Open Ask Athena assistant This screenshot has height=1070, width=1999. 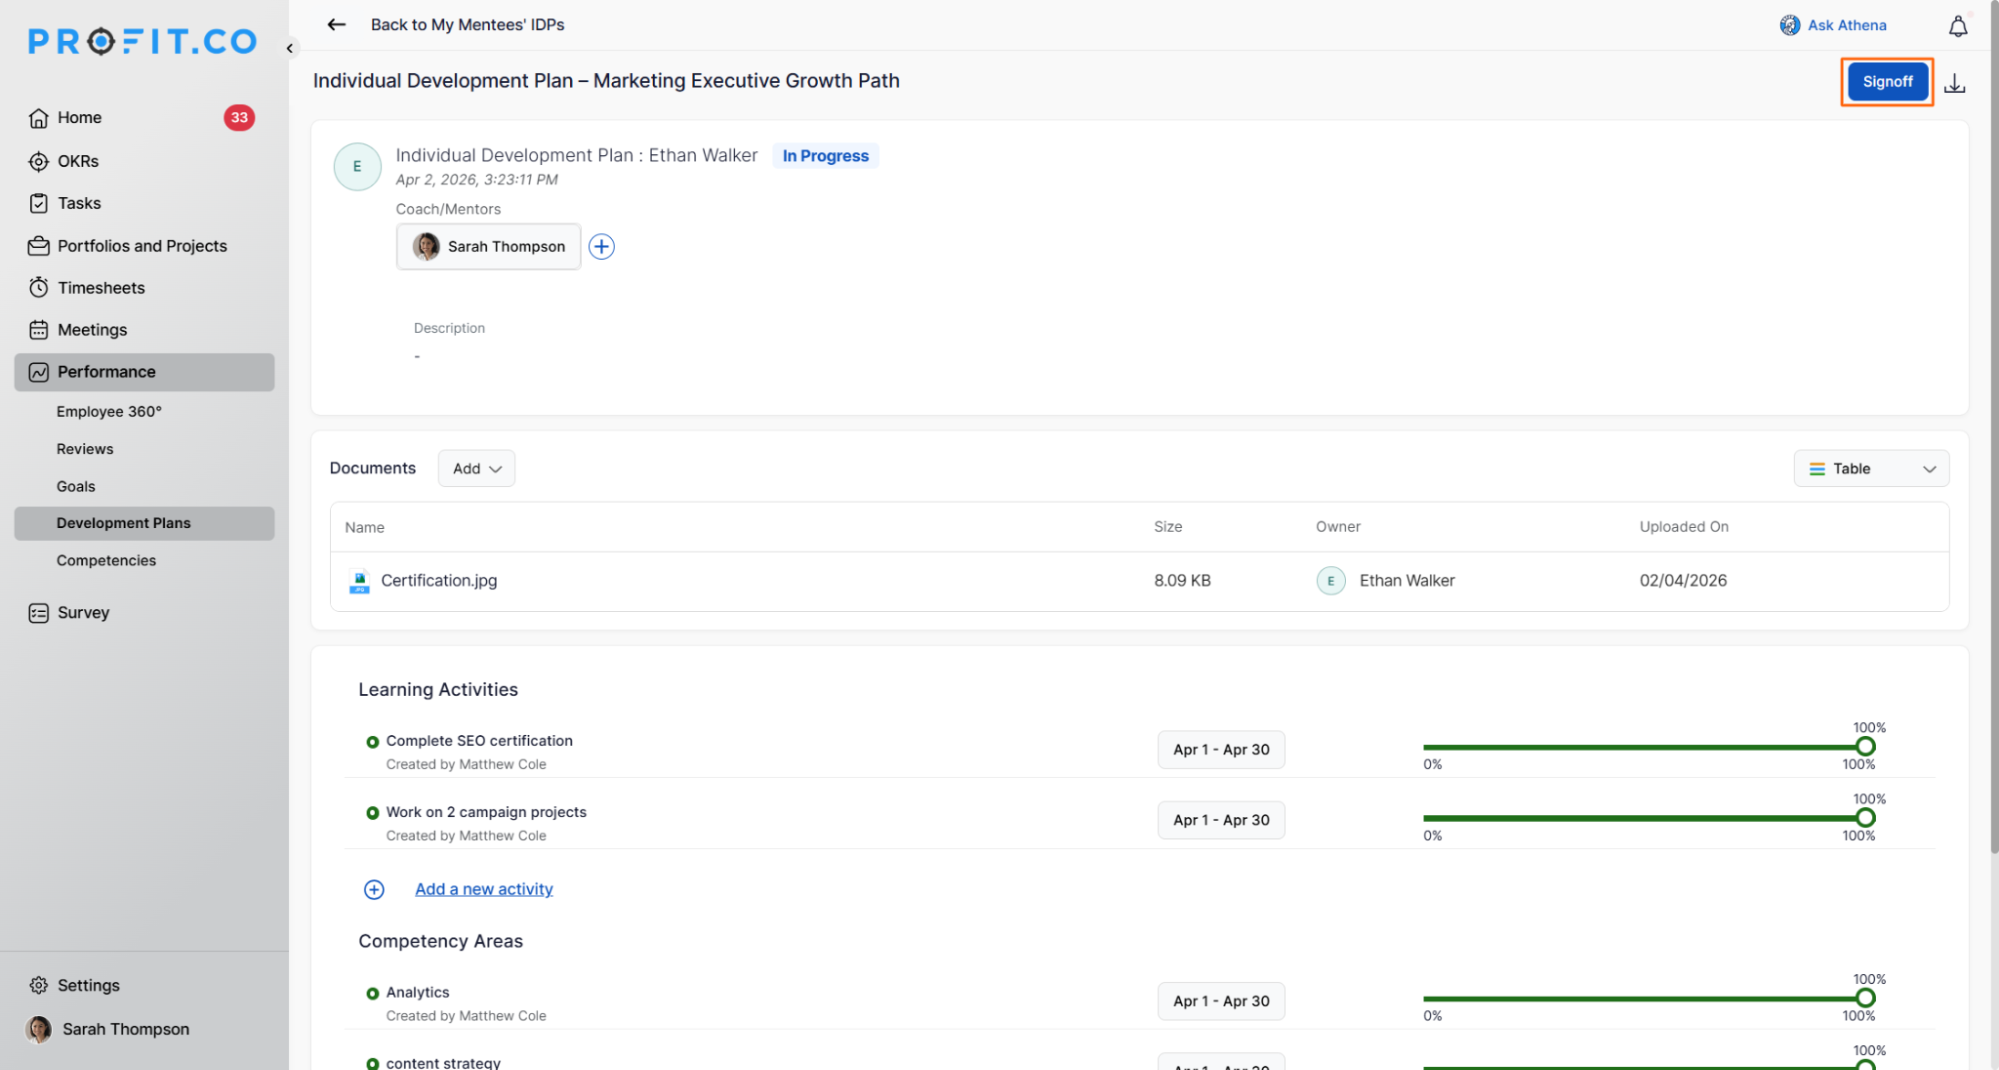(x=1833, y=25)
